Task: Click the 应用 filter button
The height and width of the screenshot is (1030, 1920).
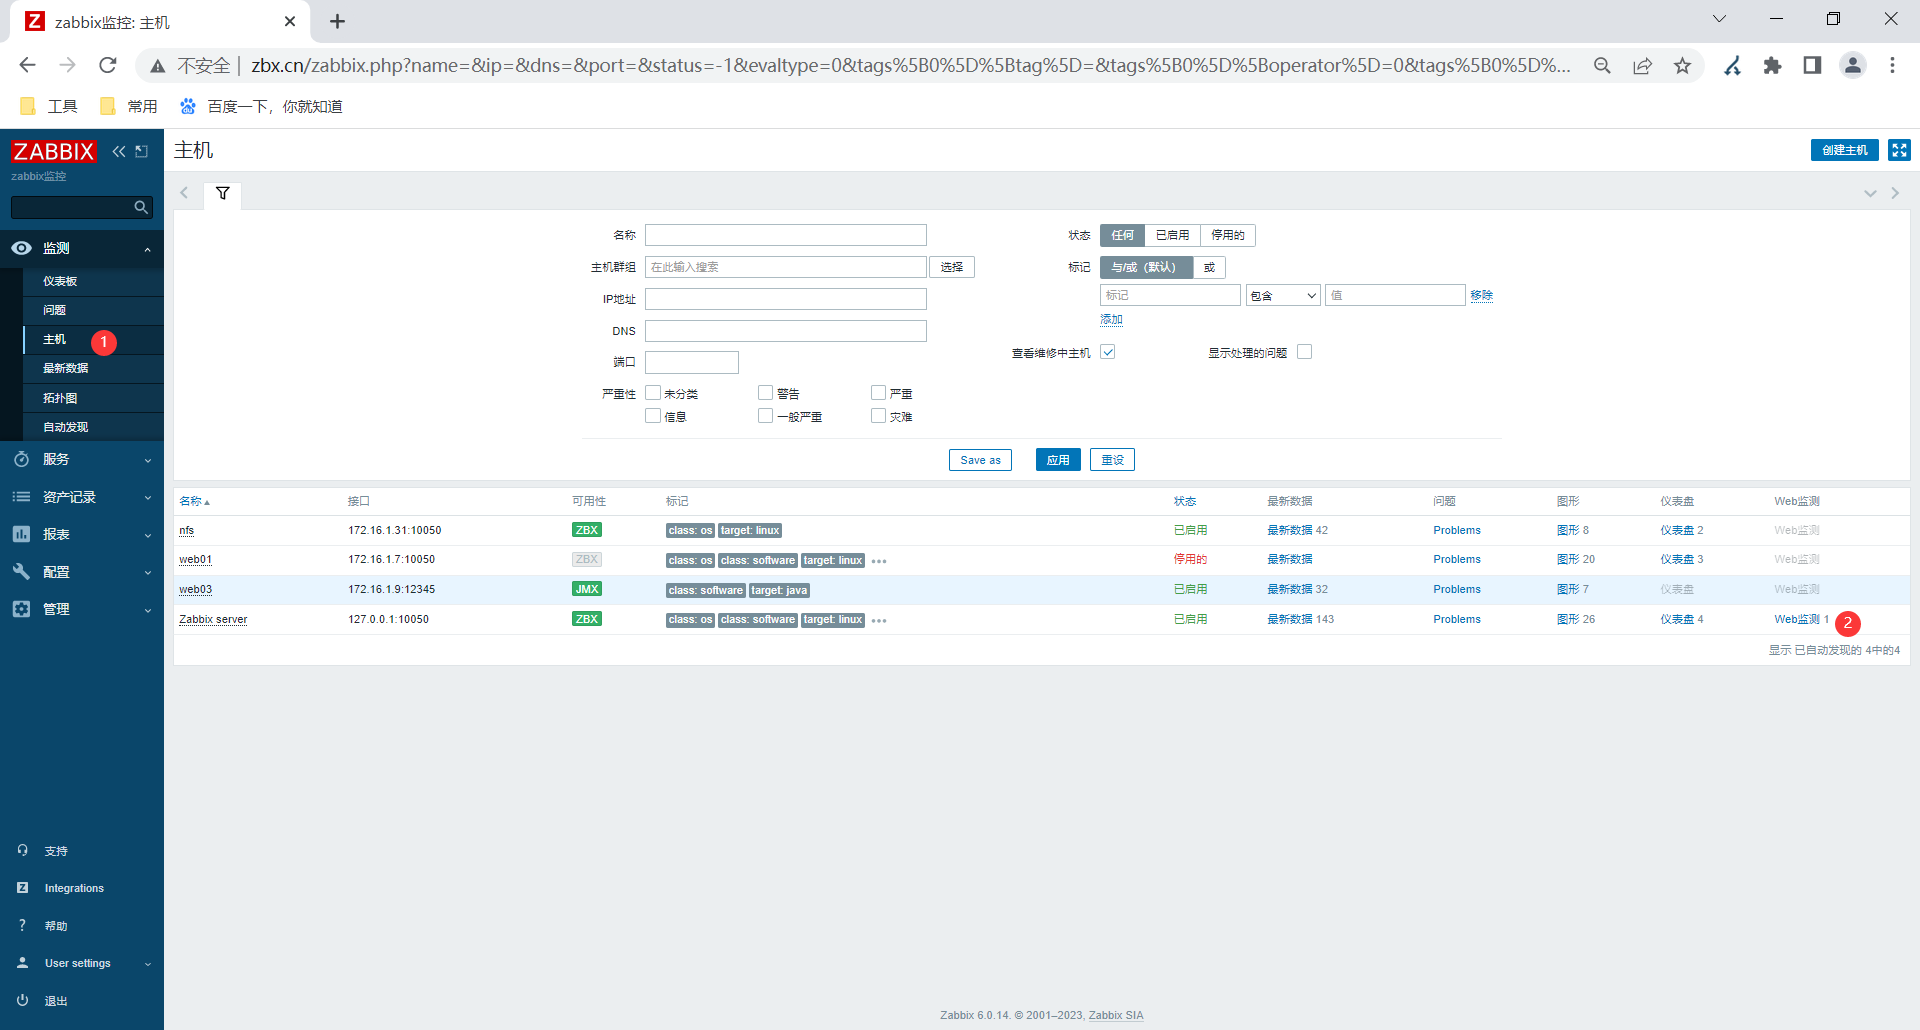Action: click(1058, 460)
